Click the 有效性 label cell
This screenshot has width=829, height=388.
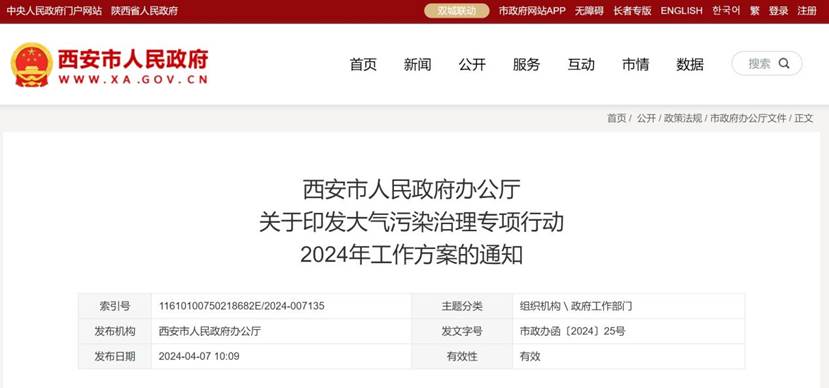pos(462,357)
